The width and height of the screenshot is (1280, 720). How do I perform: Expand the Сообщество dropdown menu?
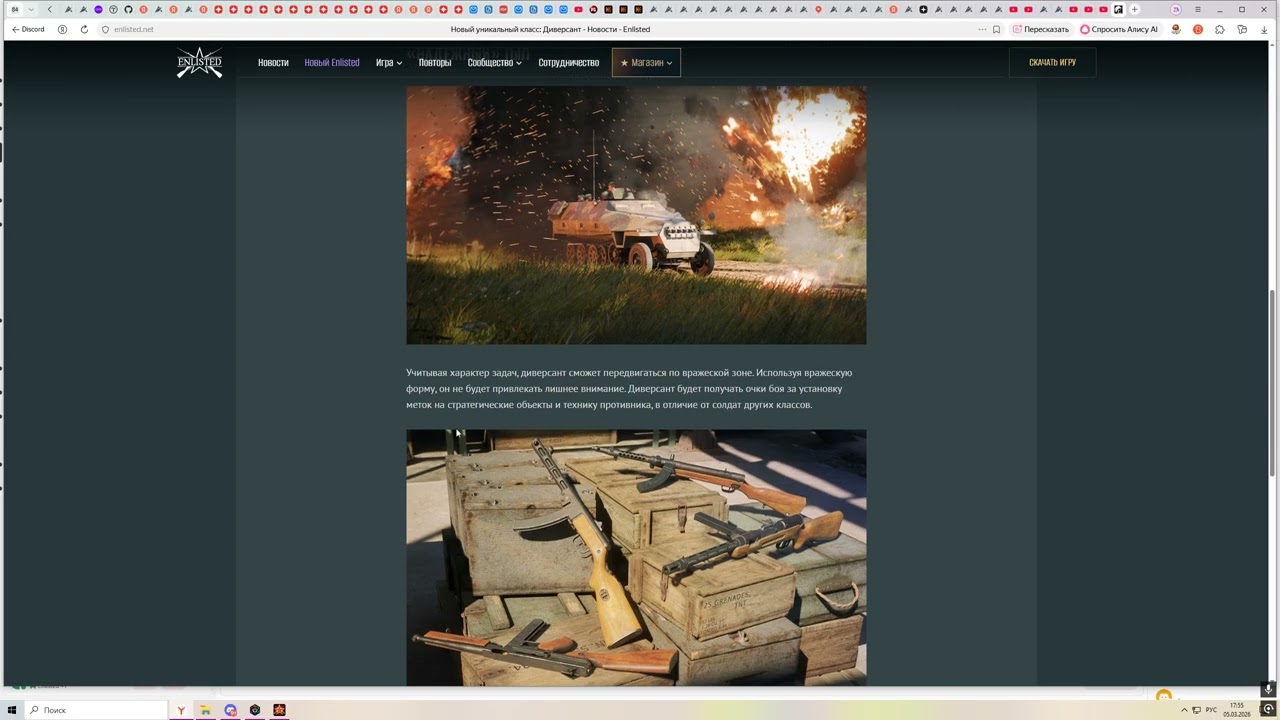494,63
